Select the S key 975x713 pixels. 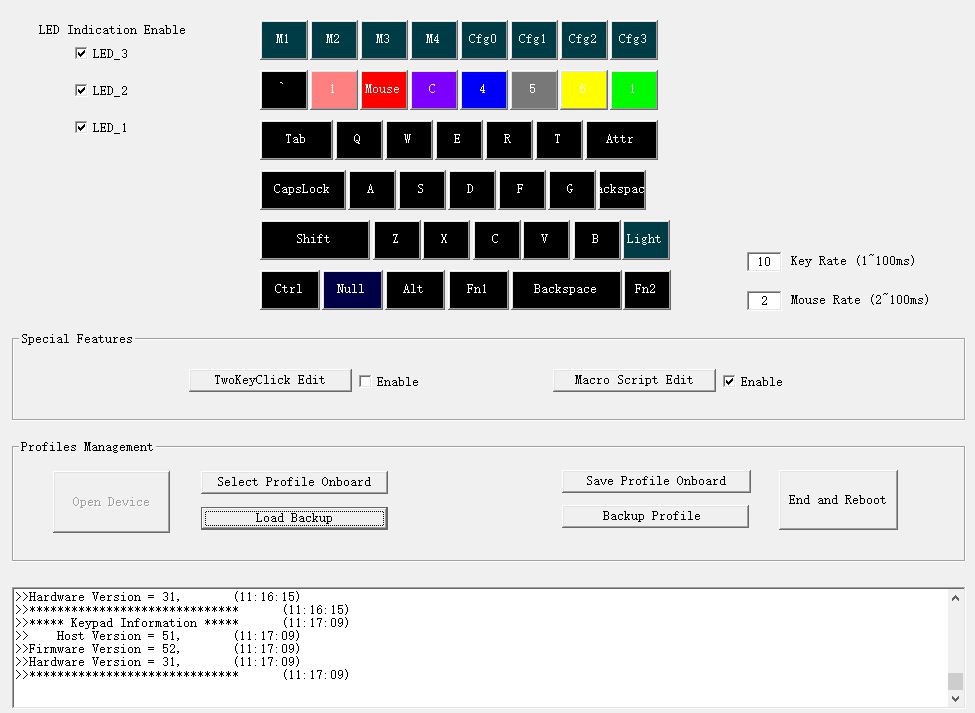(422, 190)
